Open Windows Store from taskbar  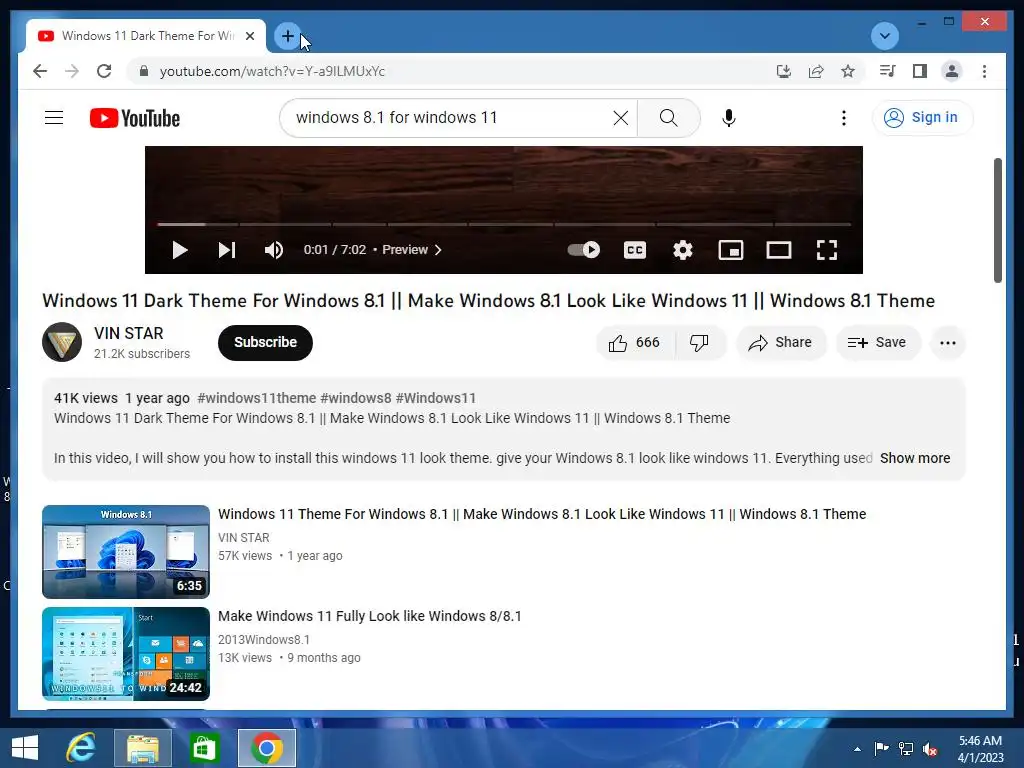(204, 748)
